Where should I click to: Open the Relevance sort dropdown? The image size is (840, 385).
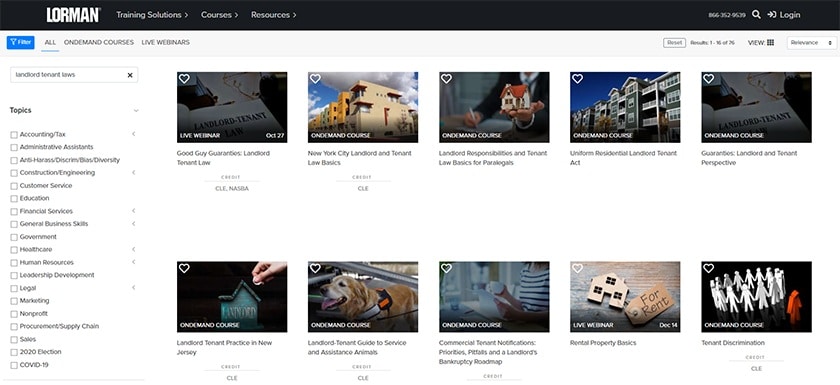812,43
